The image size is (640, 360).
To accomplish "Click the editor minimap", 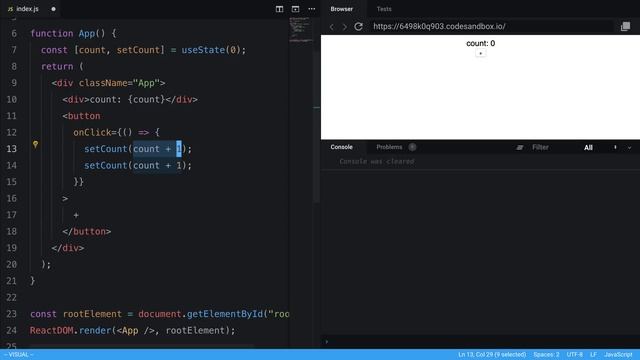I will click(x=301, y=30).
